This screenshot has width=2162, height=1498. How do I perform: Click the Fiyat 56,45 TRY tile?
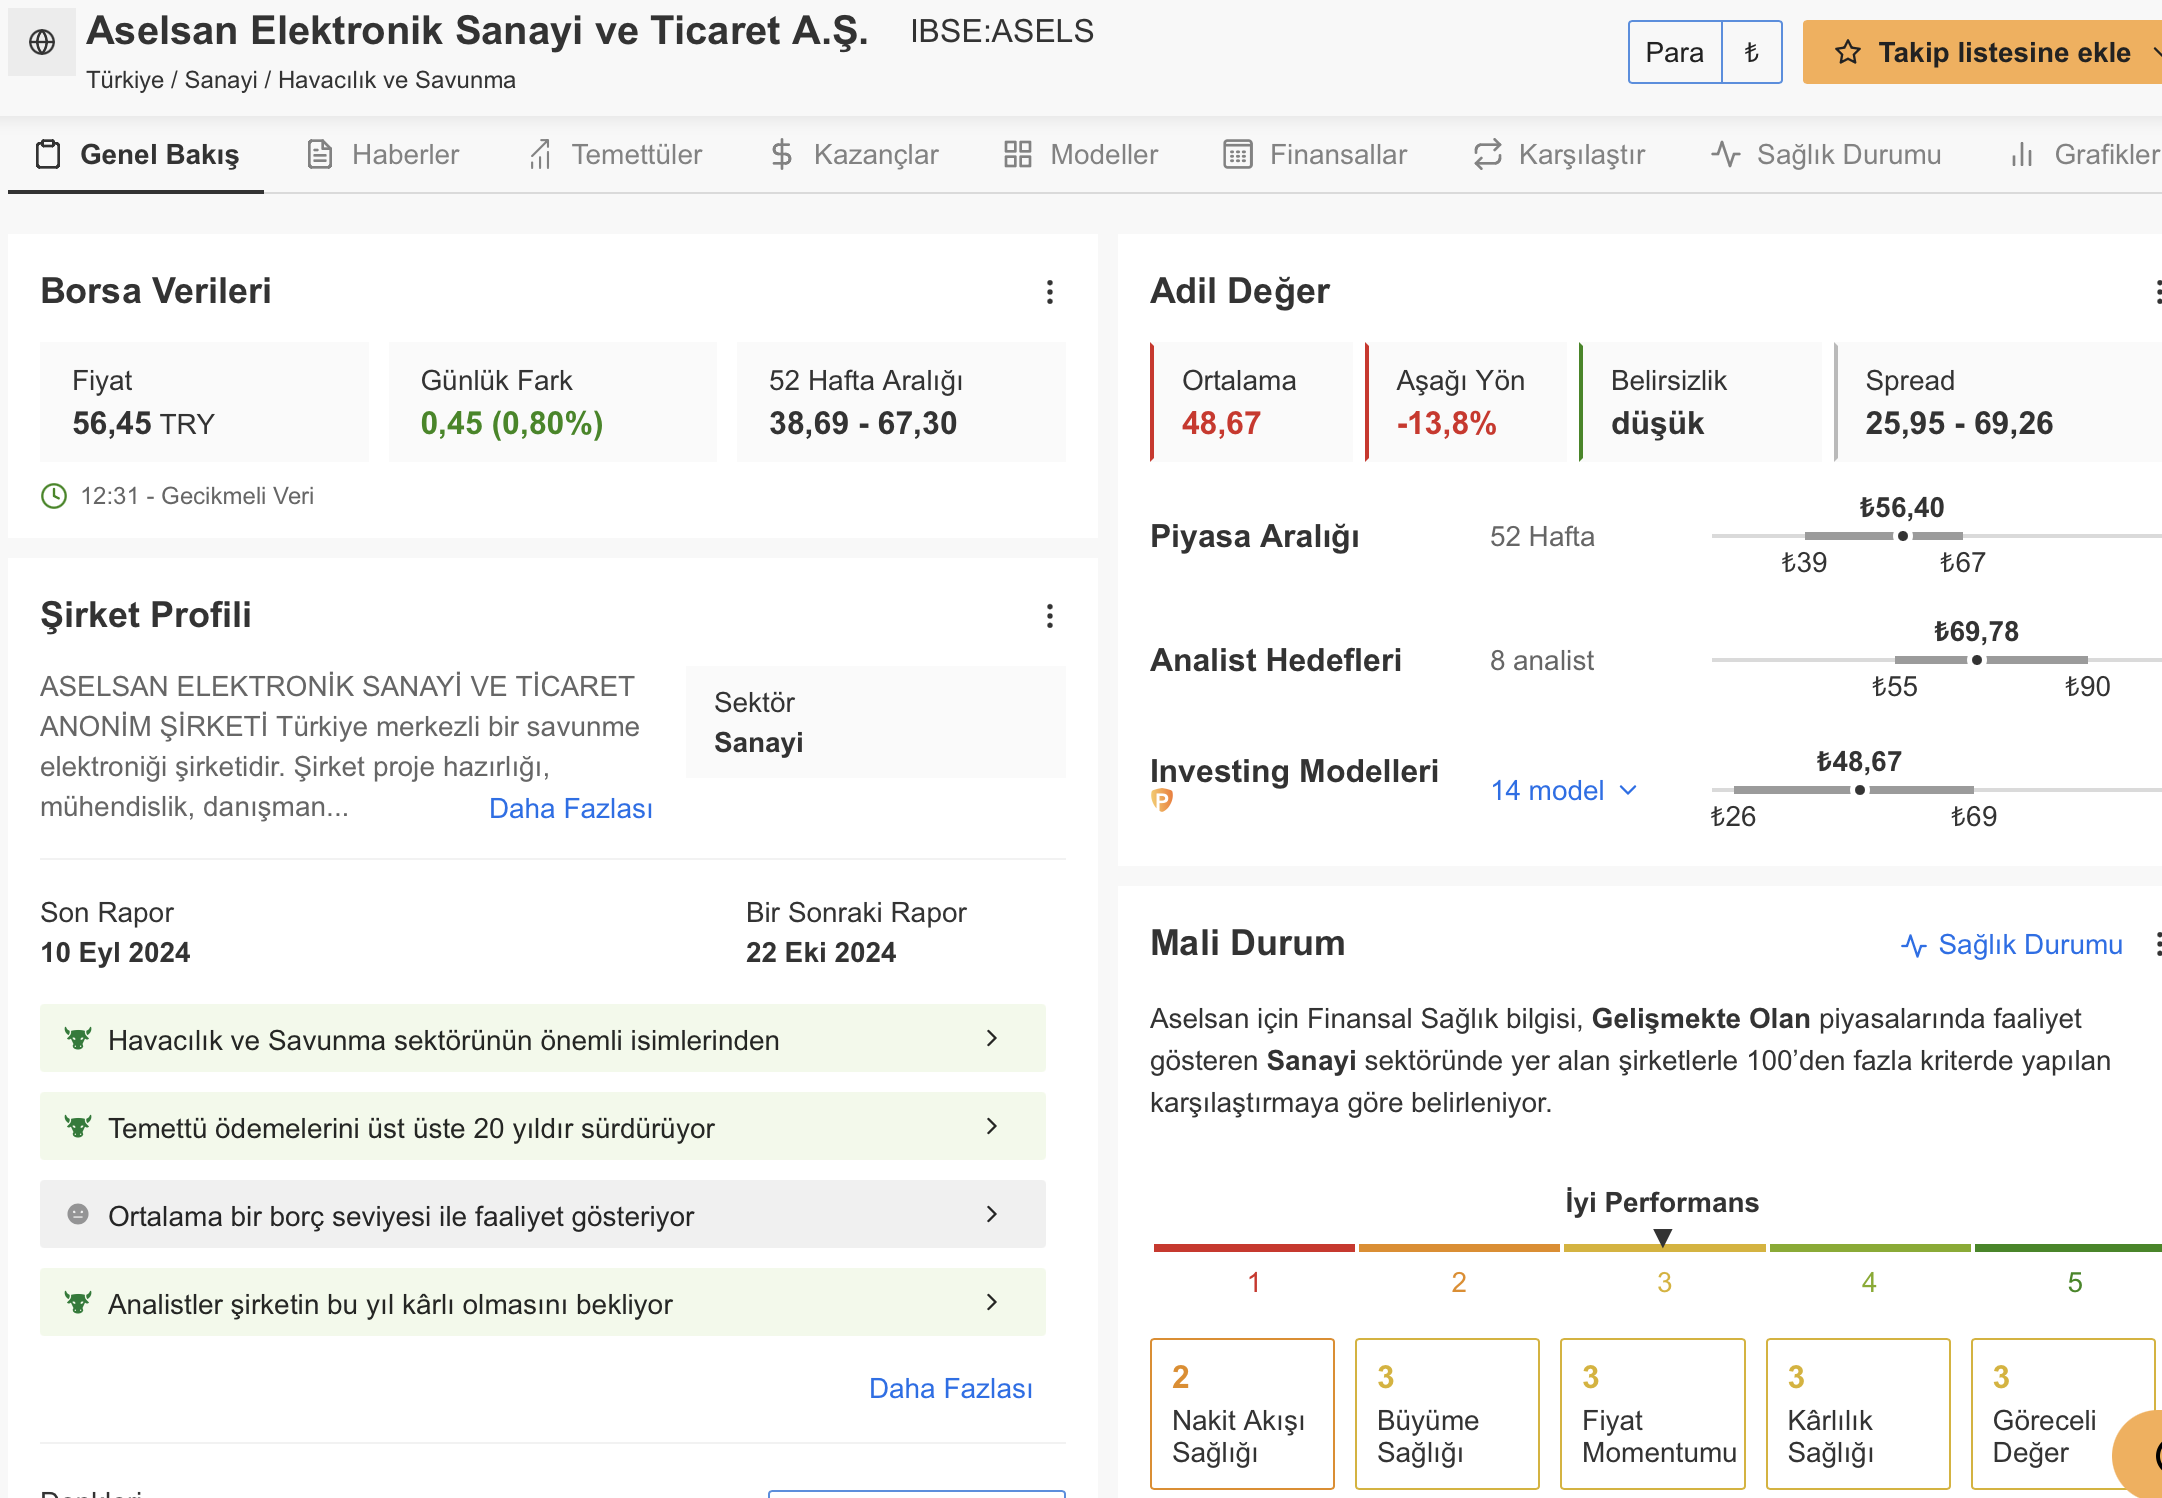[x=204, y=402]
